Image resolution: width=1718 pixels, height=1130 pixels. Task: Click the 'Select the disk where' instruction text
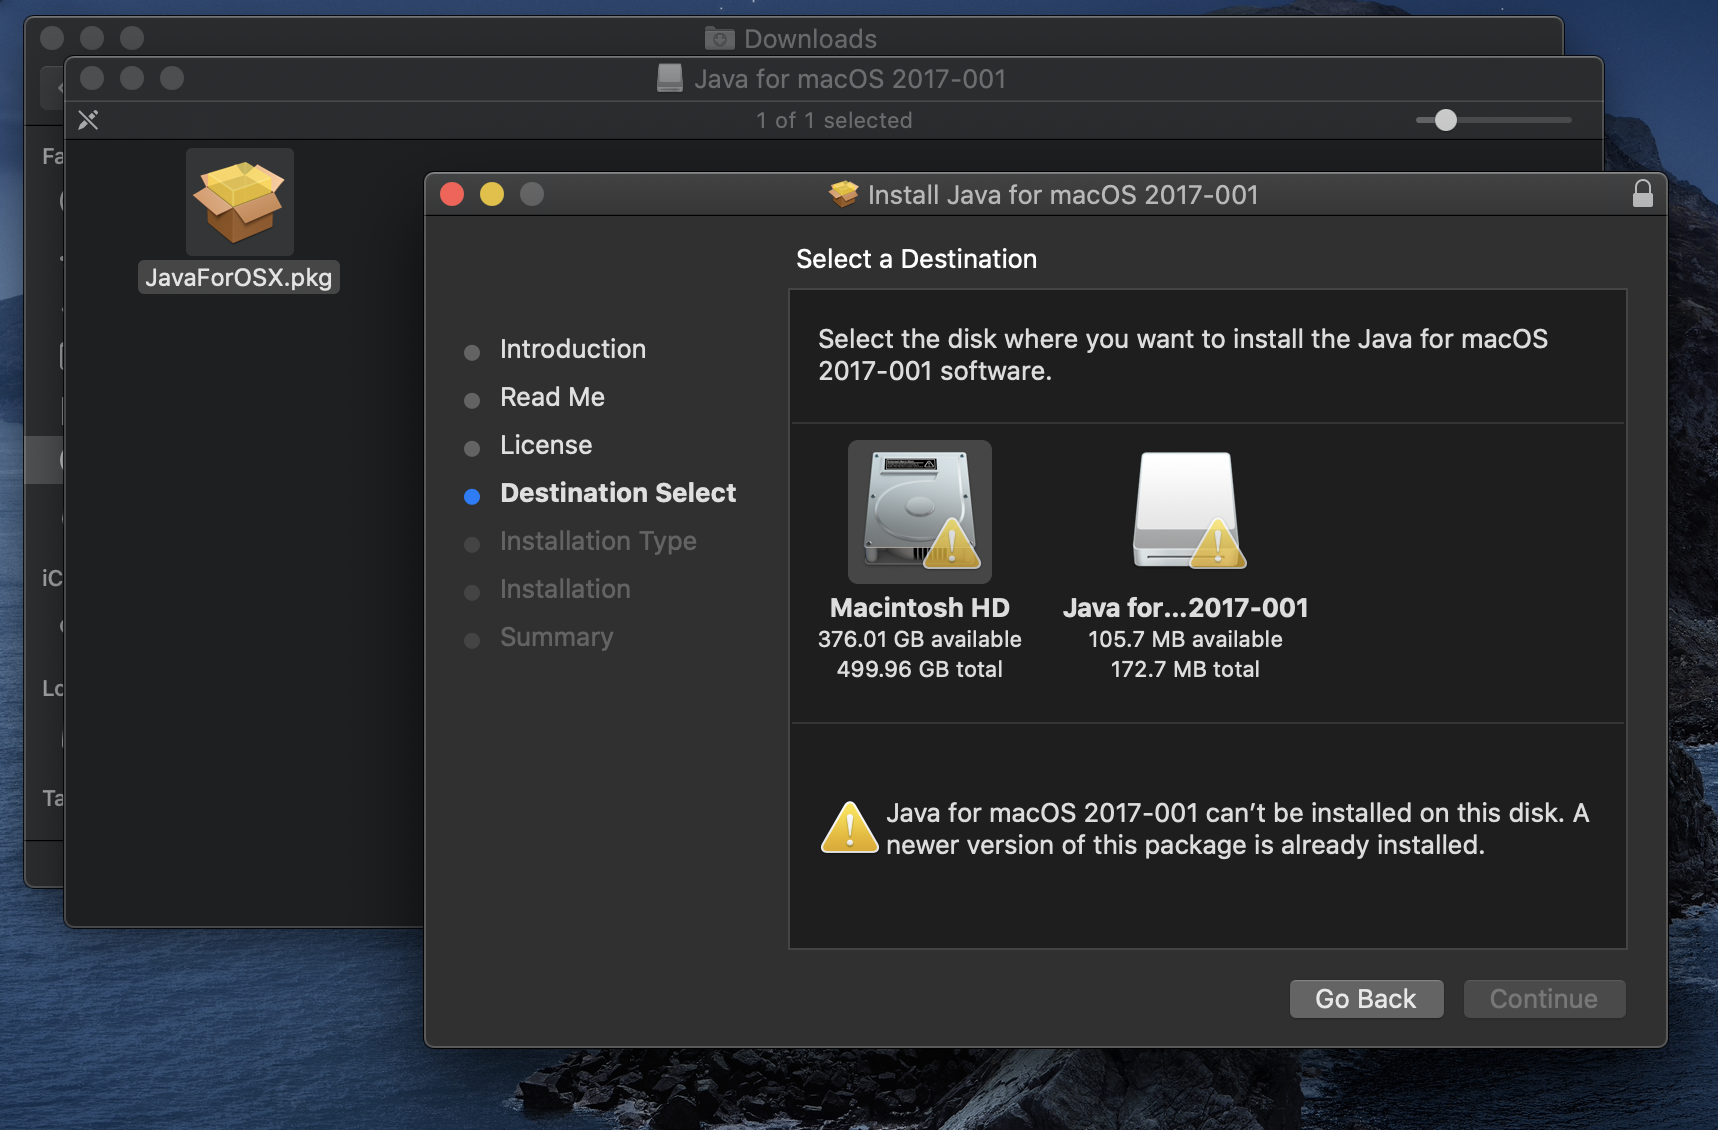coord(1183,355)
